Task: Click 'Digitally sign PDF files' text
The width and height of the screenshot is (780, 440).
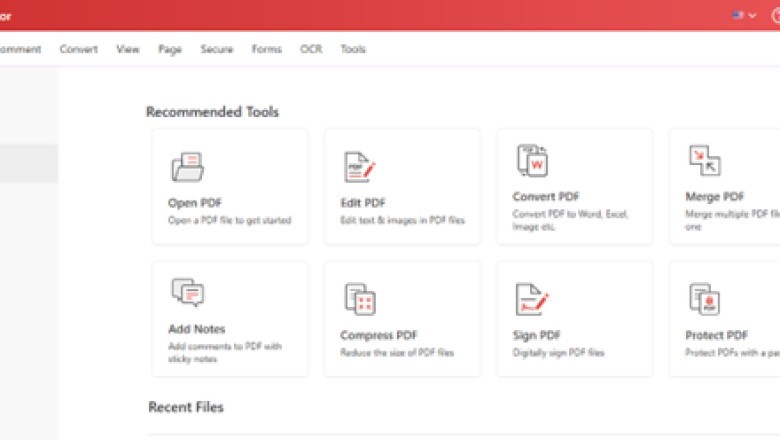Action: (558, 352)
